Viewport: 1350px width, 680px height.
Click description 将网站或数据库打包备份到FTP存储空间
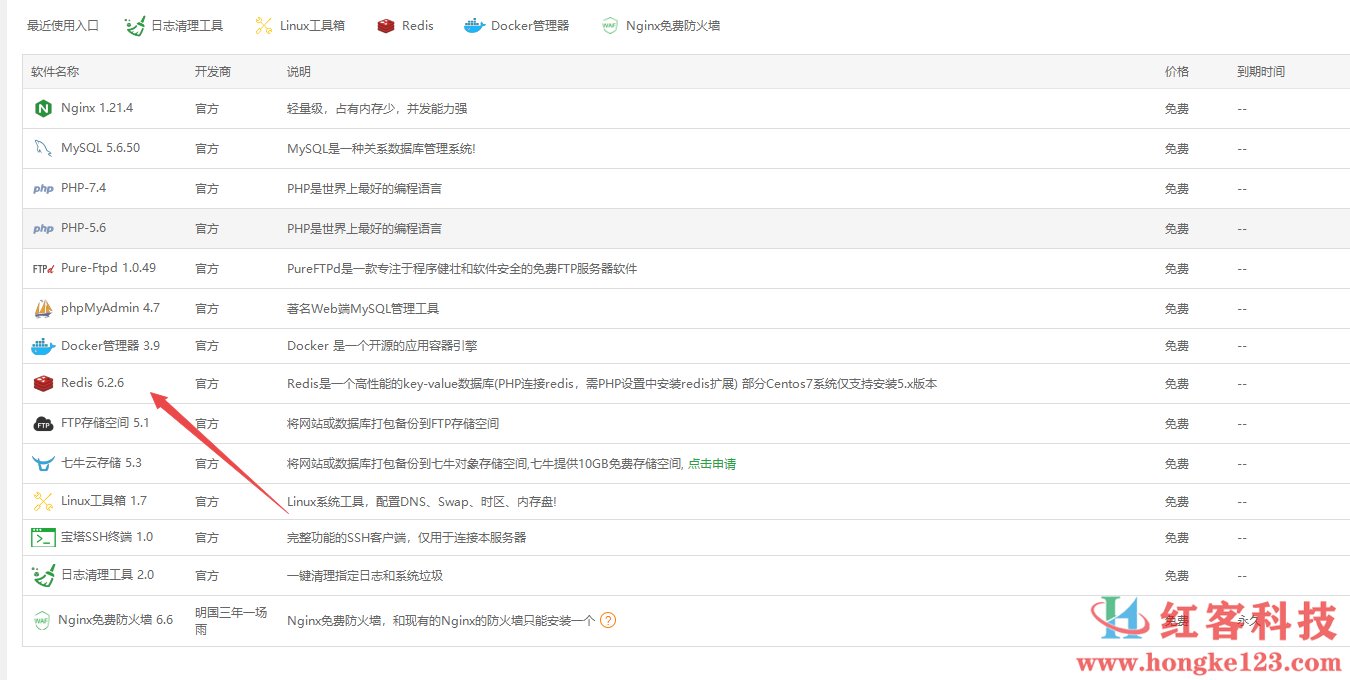coord(393,424)
